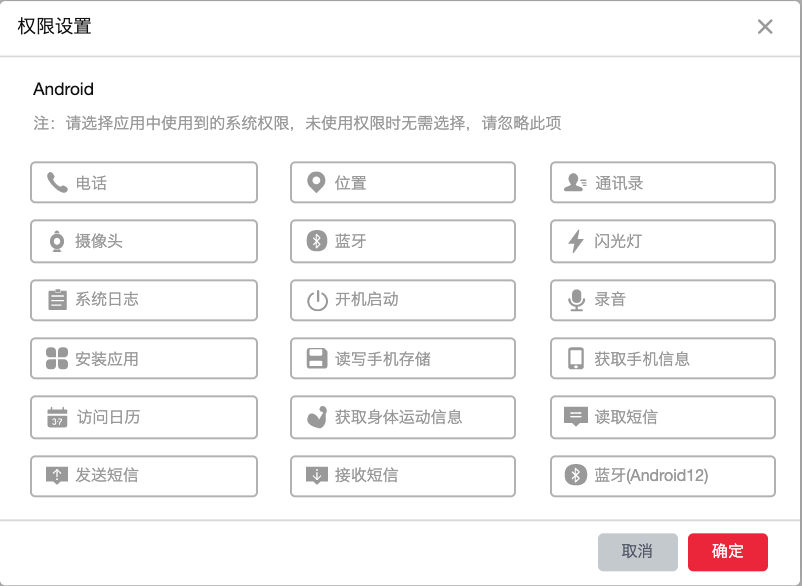This screenshot has width=802, height=586.
Task: Click the floppy disk storage icon
Action: 316,359
